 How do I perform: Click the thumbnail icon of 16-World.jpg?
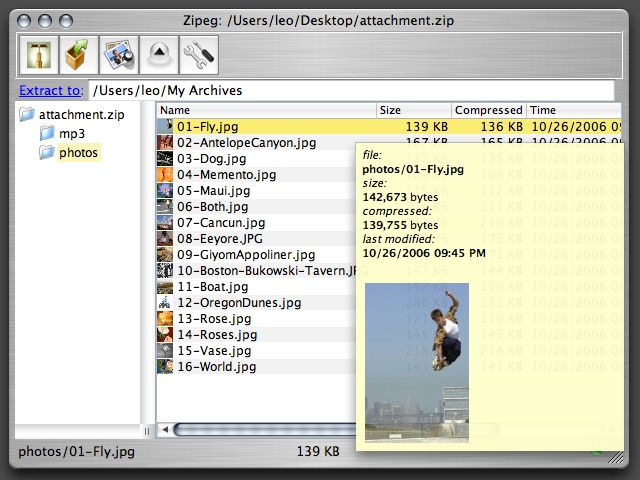165,367
